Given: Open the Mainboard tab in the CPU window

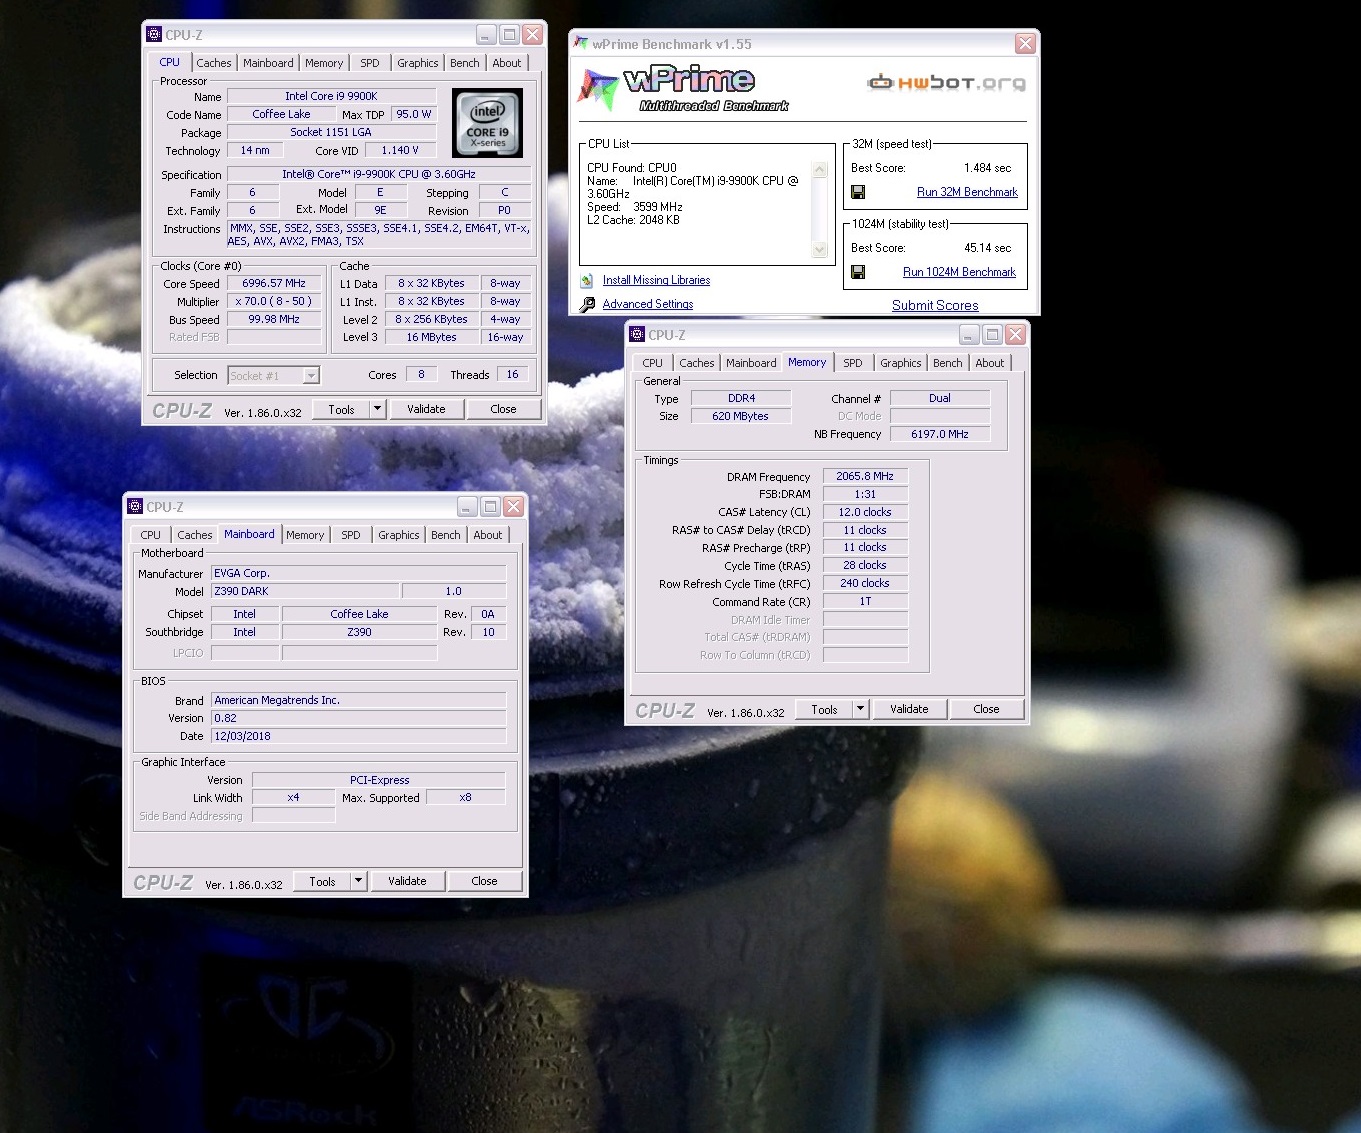Looking at the screenshot, I should 268,62.
